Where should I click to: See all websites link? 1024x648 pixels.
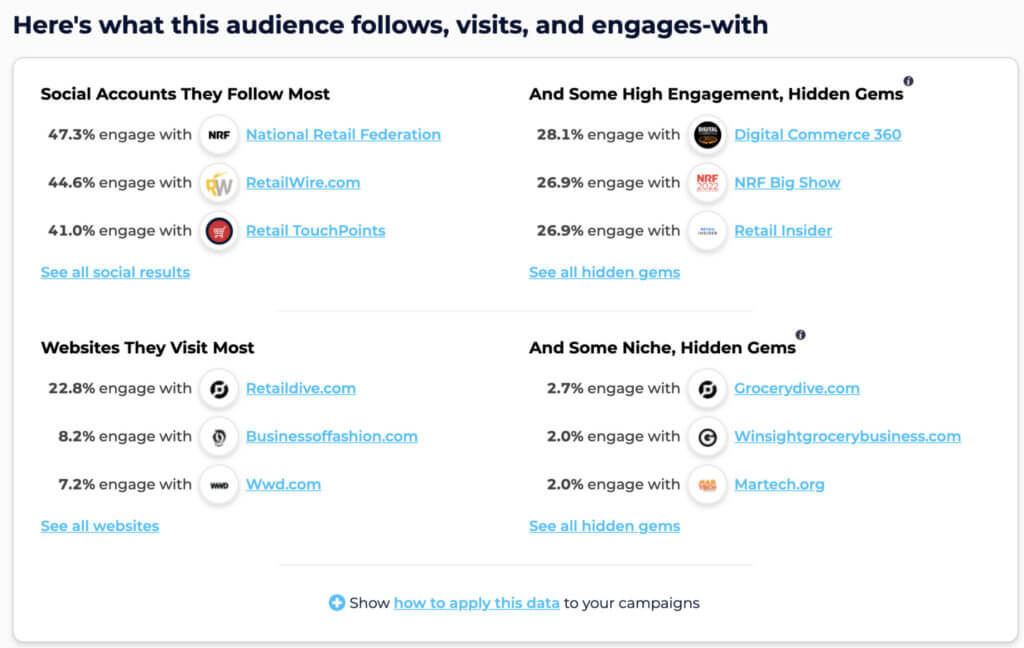coord(100,526)
